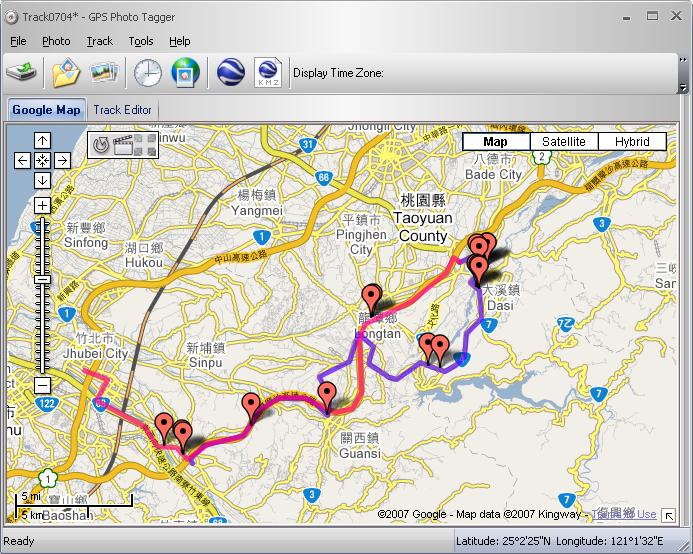Click the four-squares grid icon on map
Viewport: 693px width, 554px height.
pyautogui.click(x=145, y=145)
